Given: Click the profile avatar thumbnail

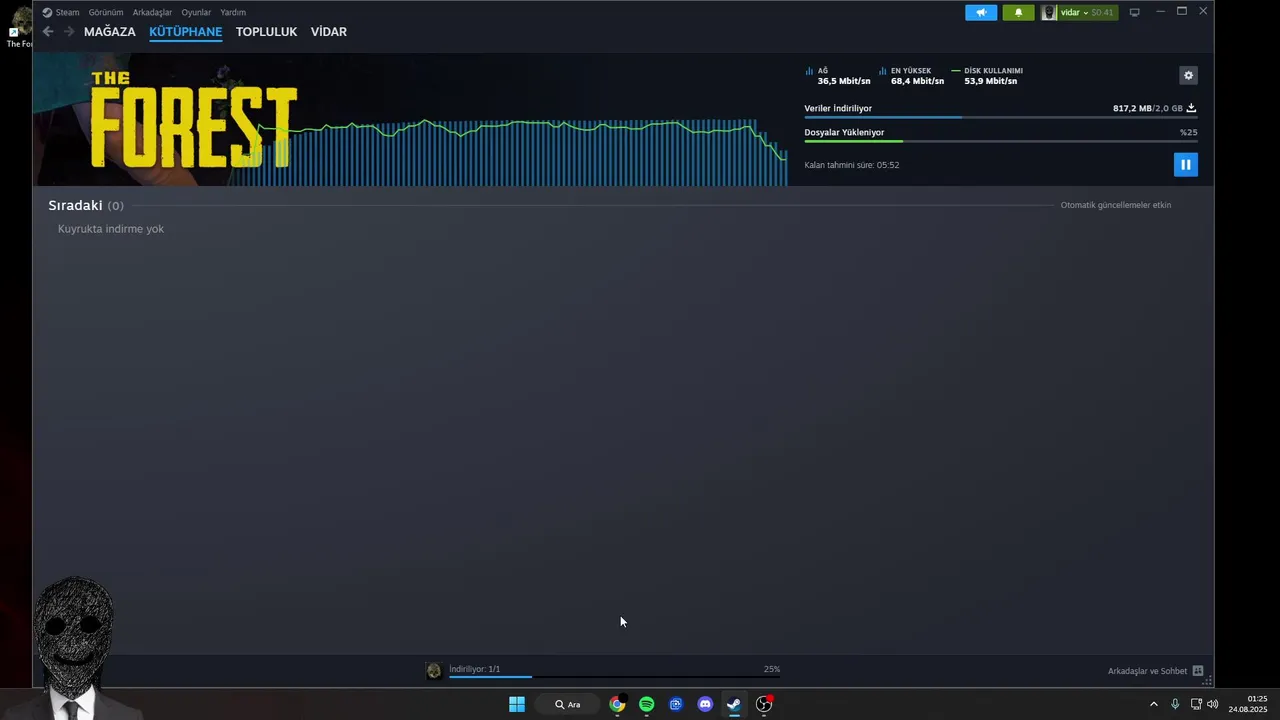Looking at the screenshot, I should [1048, 12].
